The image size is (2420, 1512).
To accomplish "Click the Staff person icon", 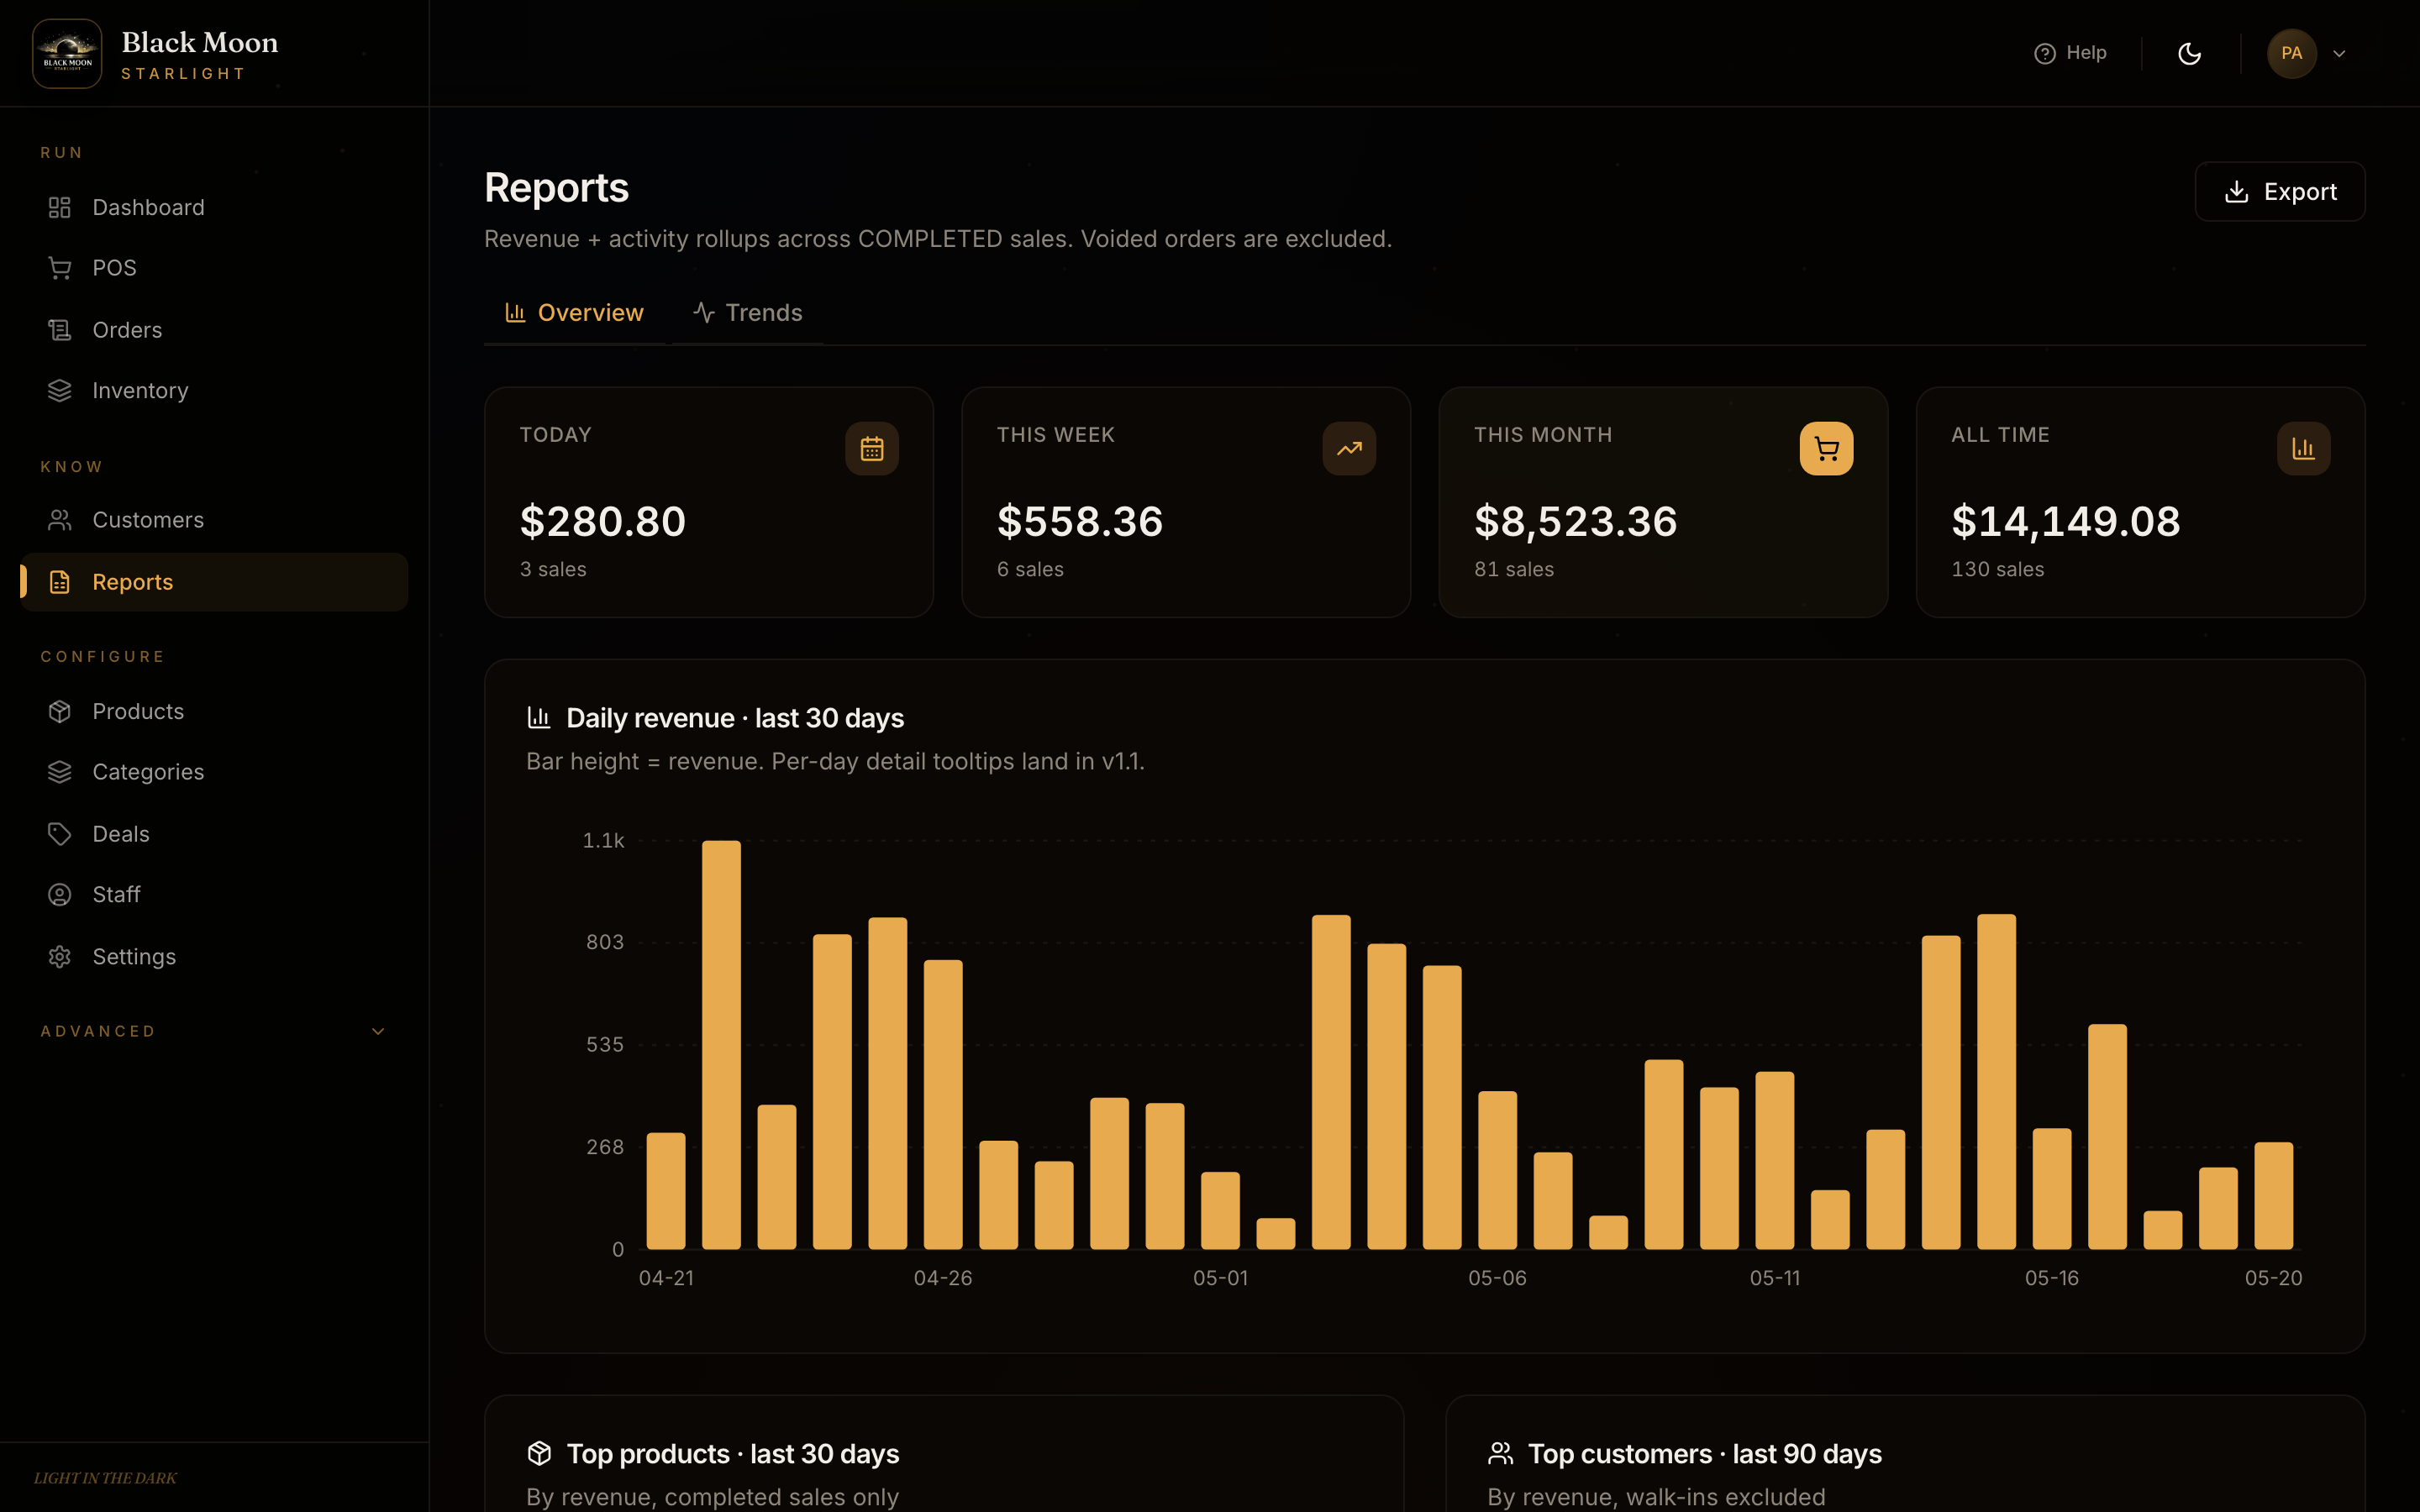I will tap(60, 894).
